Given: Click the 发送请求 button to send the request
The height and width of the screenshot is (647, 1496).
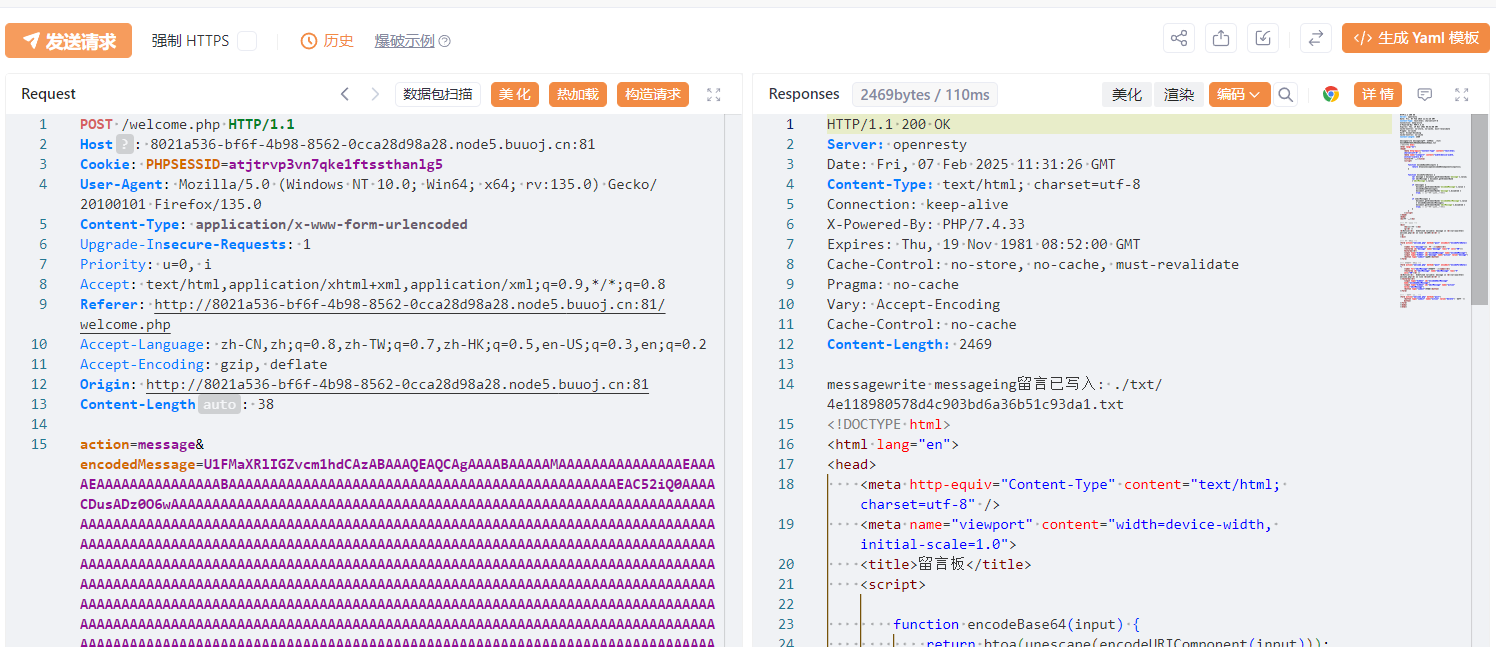Looking at the screenshot, I should pos(68,40).
